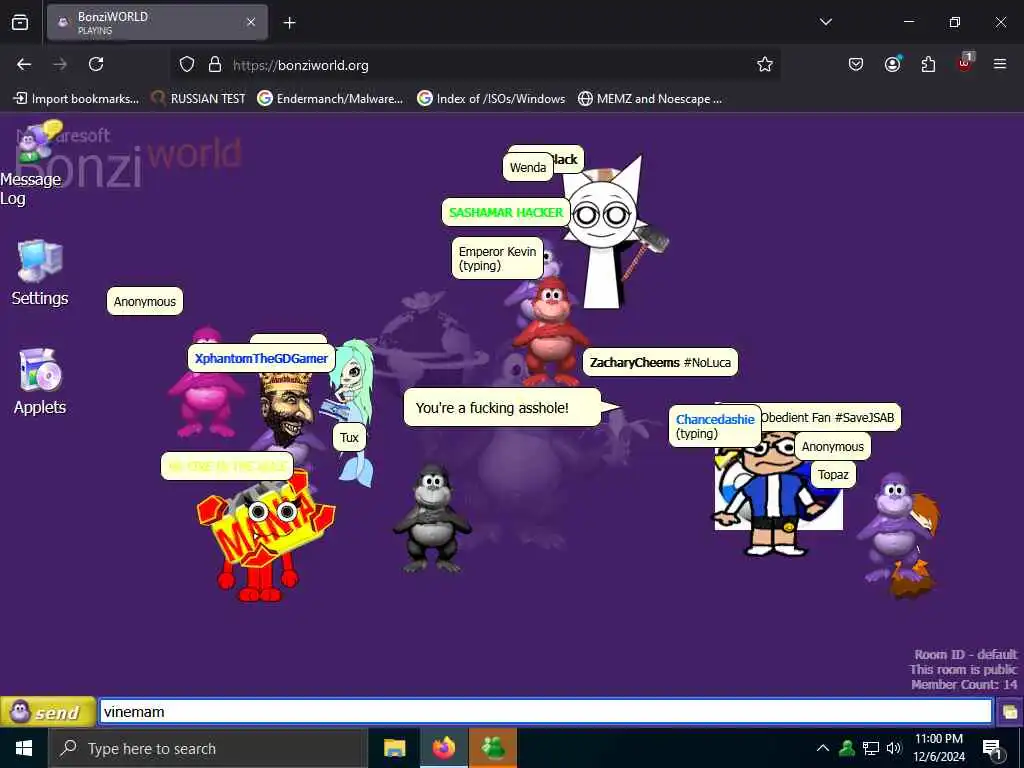Open the Windows Start menu

24,748
